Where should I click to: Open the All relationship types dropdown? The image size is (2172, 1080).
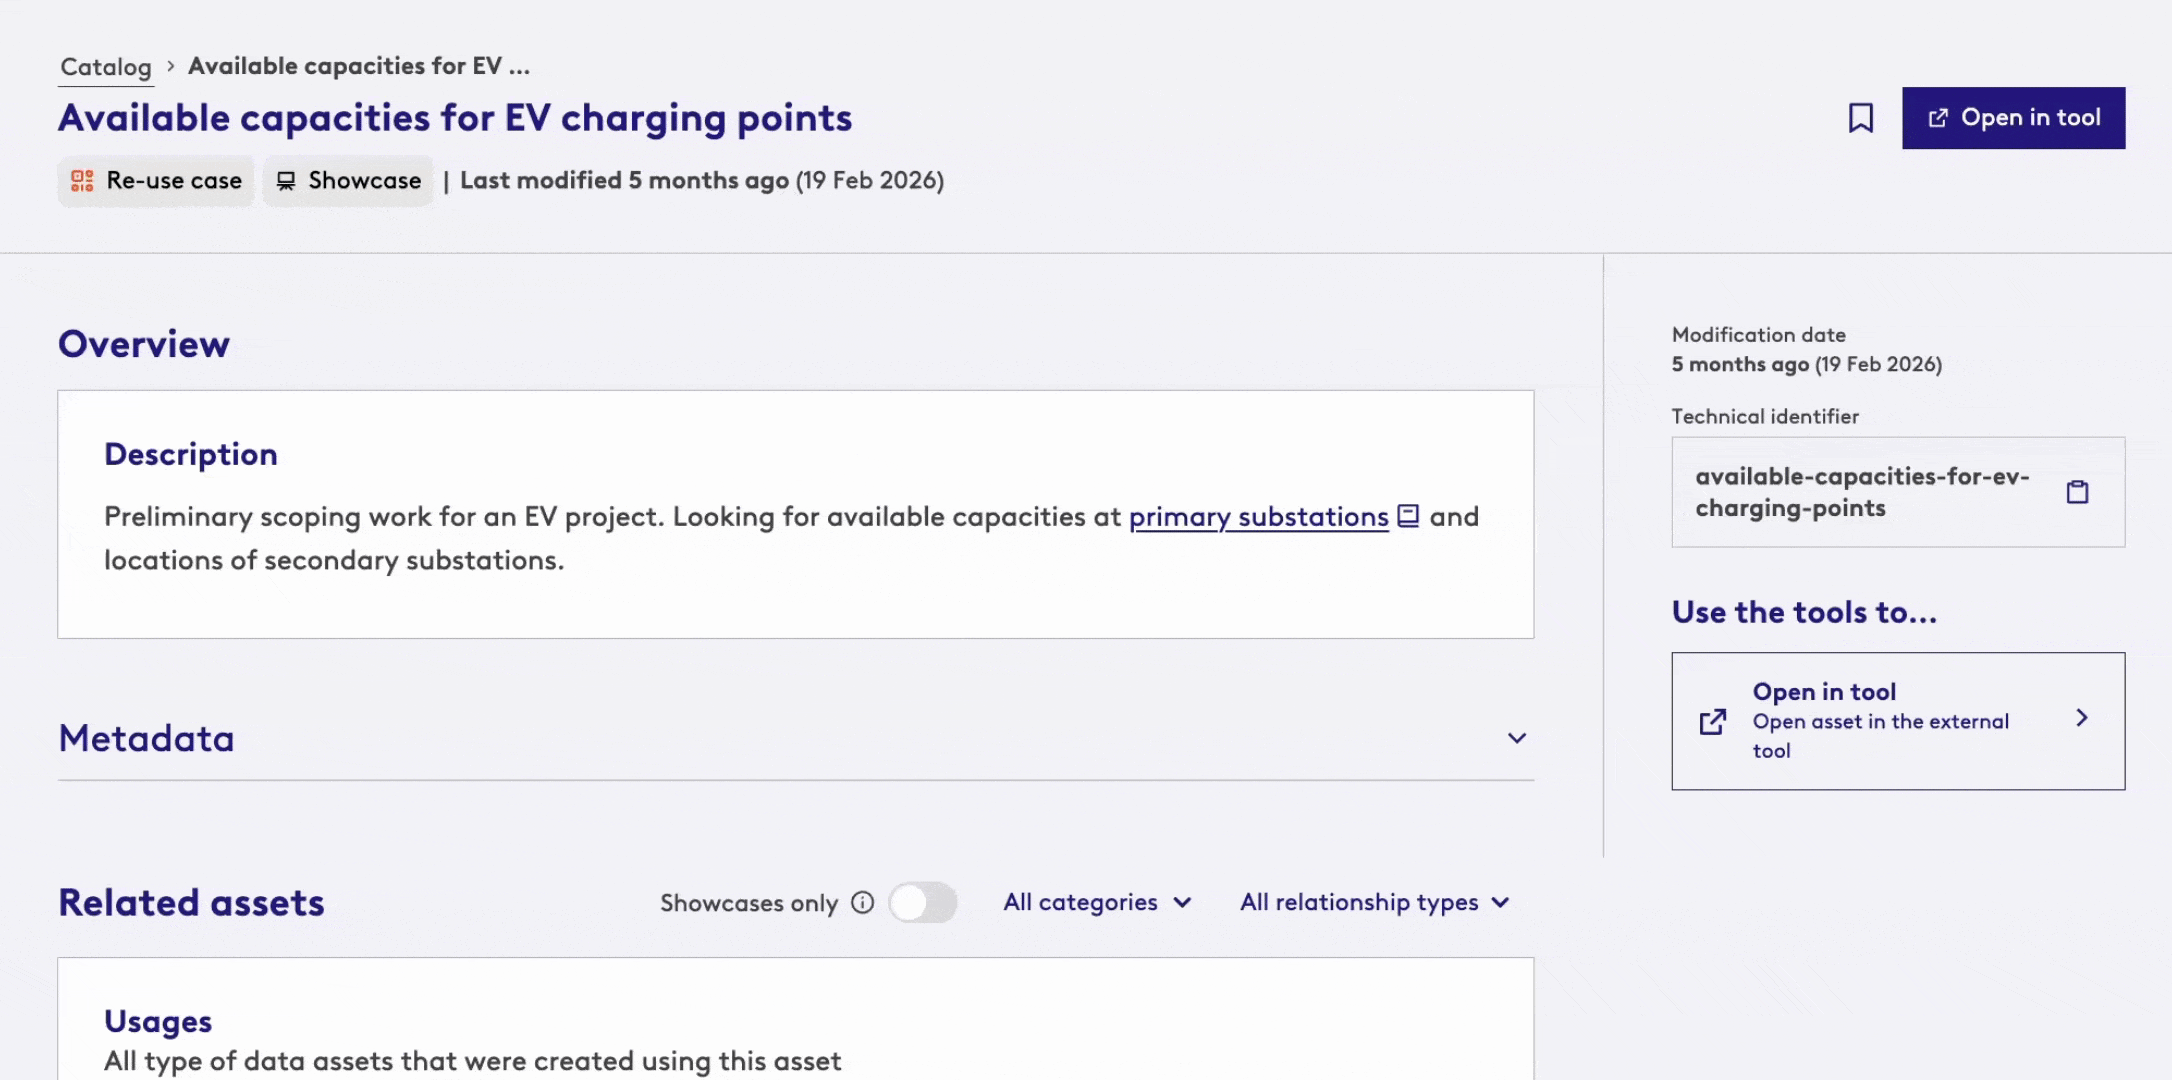coord(1374,902)
